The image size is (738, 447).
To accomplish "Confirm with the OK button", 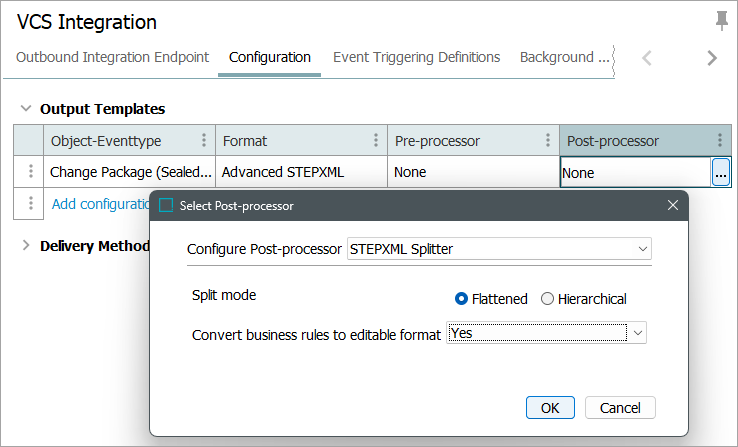I will tap(550, 407).
